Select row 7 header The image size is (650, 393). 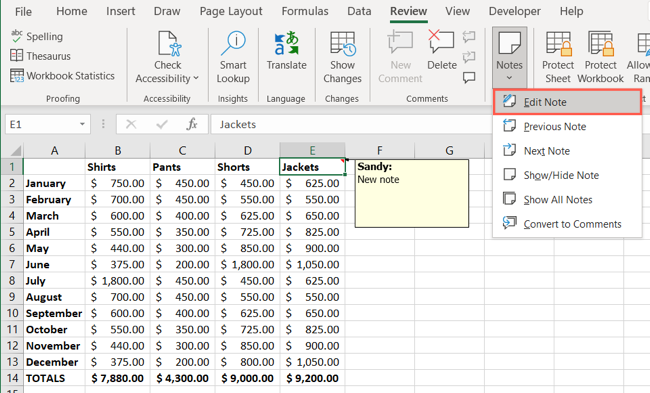[x=12, y=264]
